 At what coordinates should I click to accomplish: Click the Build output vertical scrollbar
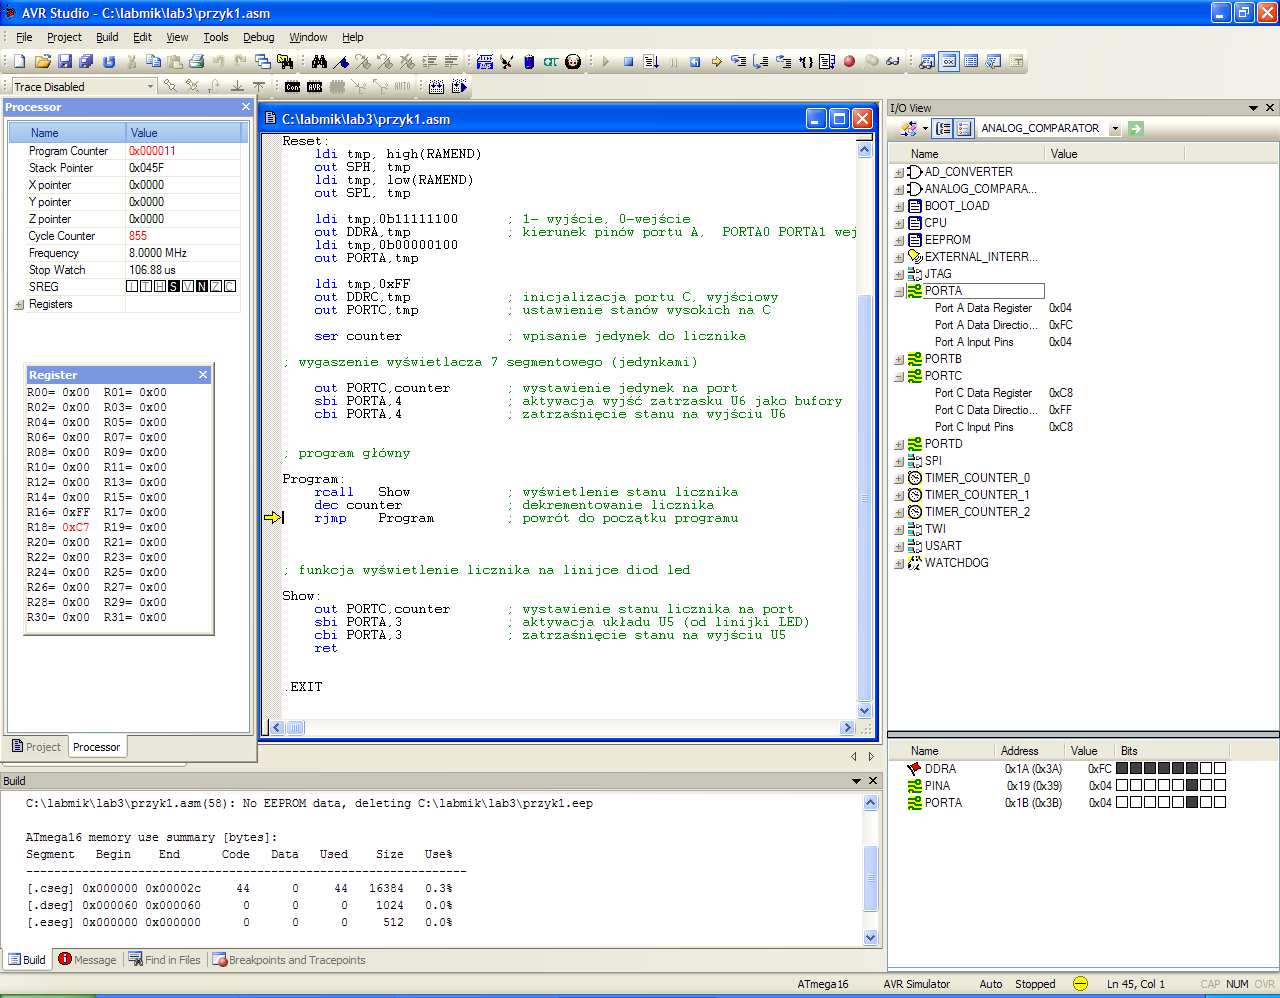870,870
